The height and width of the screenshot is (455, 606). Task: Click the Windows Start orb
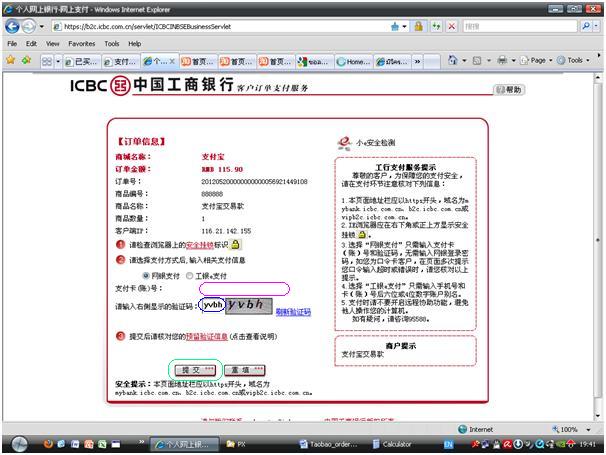point(19,444)
